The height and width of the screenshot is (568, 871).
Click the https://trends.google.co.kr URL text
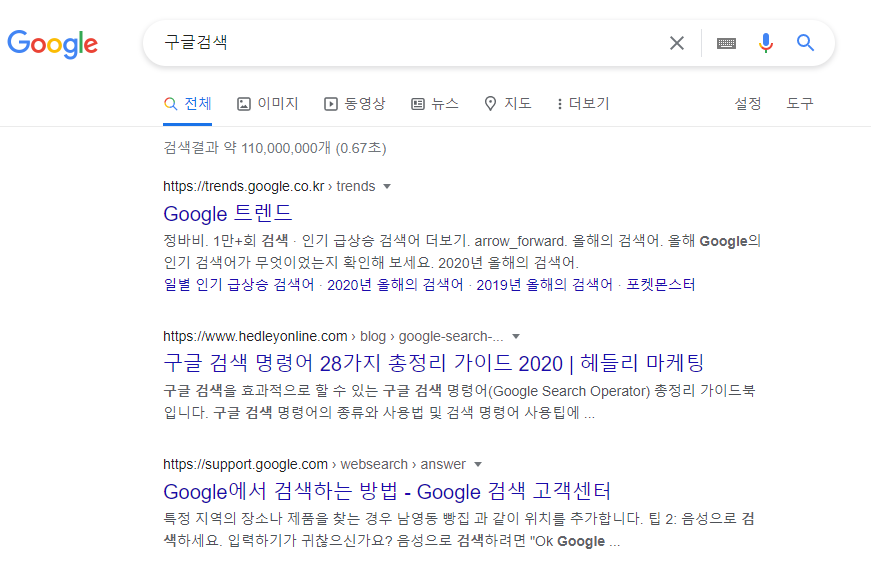coord(243,187)
